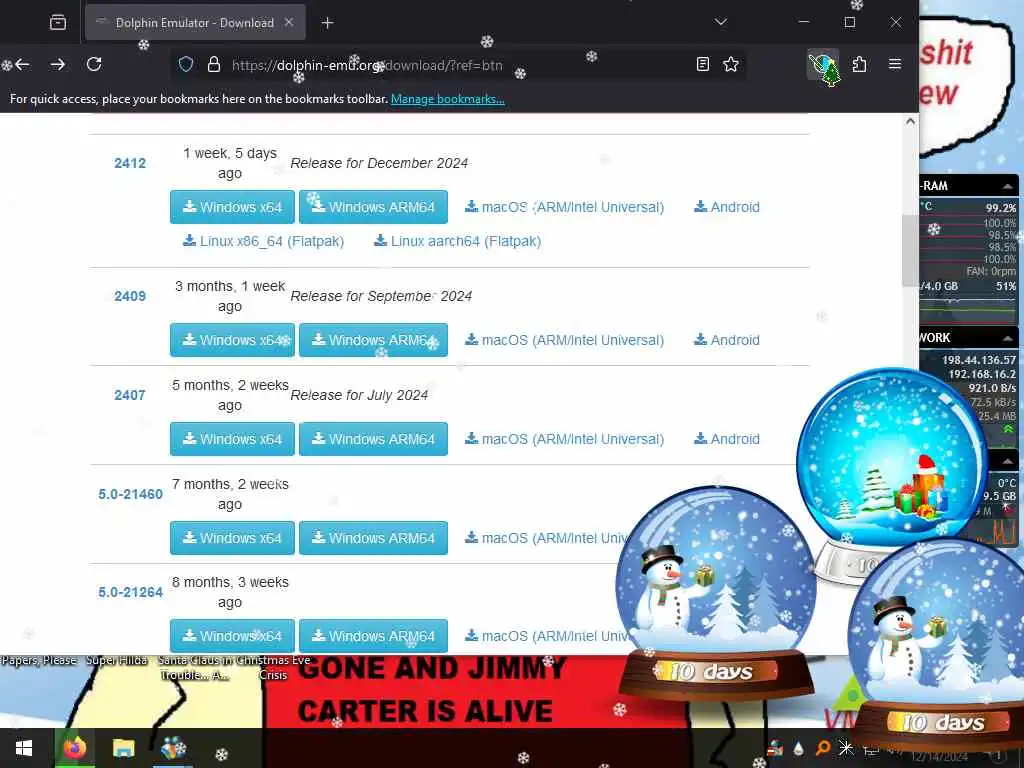The height and width of the screenshot is (768, 1024).
Task: Reload the Dolphin download page
Action: (x=94, y=64)
